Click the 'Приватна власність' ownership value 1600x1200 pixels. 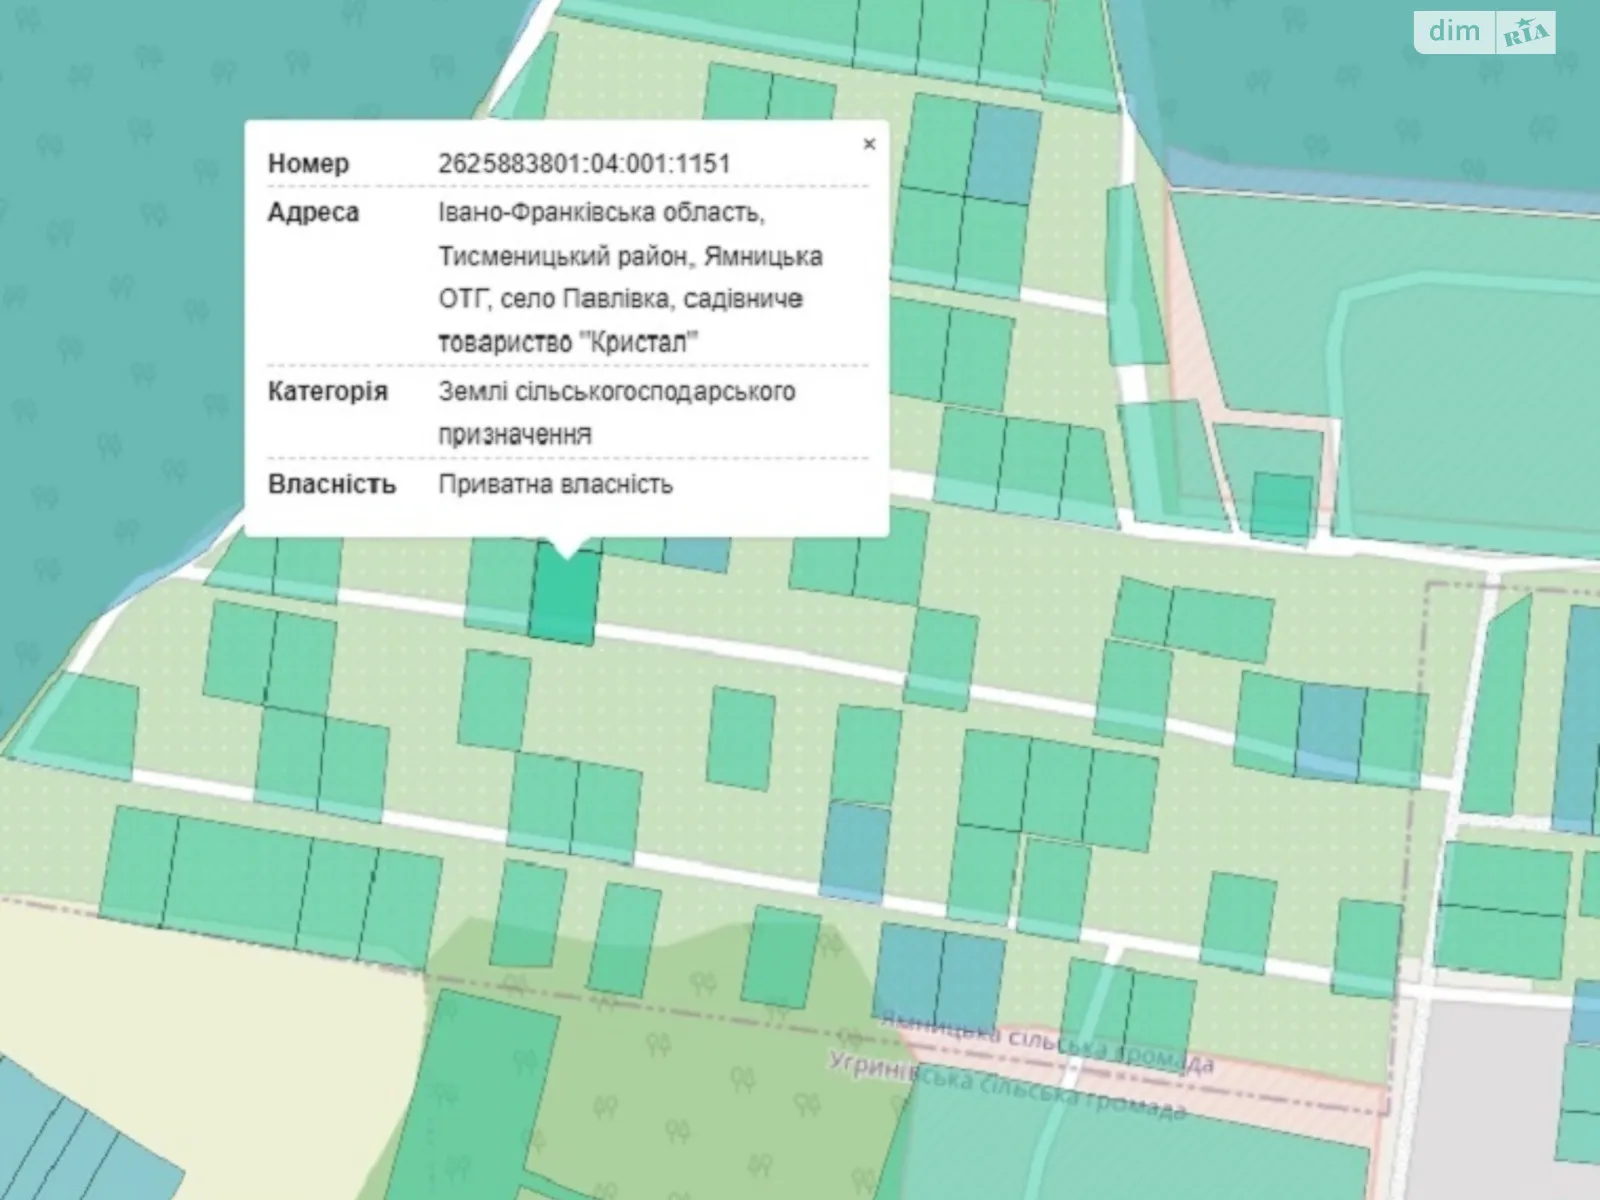555,485
